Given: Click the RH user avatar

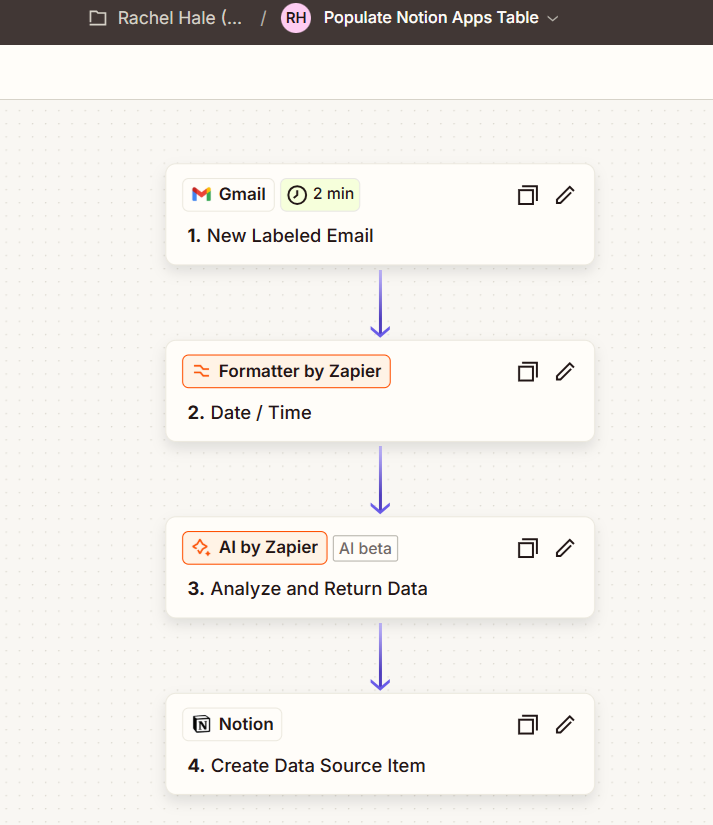Looking at the screenshot, I should [296, 18].
